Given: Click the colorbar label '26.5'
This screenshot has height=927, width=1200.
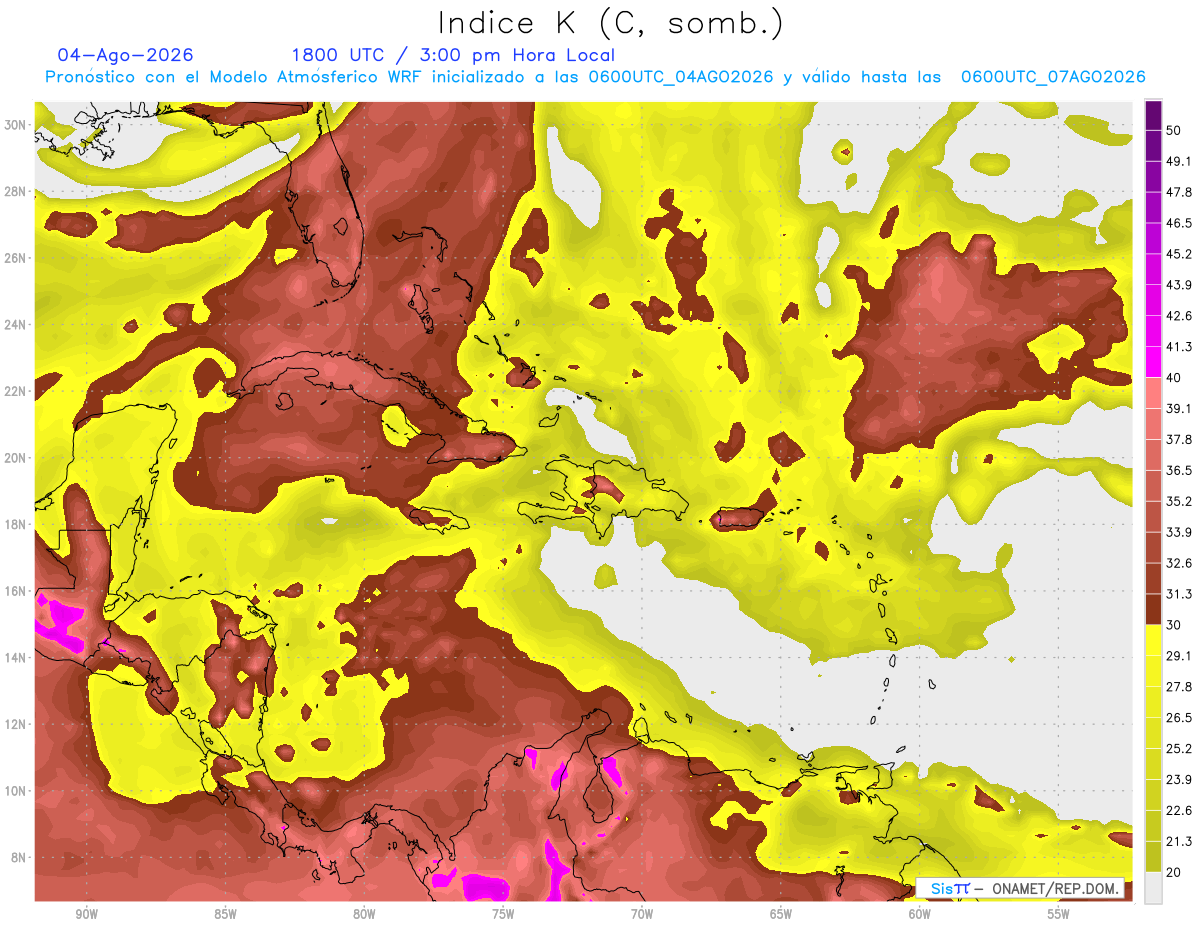Looking at the screenshot, I should 1179,718.
